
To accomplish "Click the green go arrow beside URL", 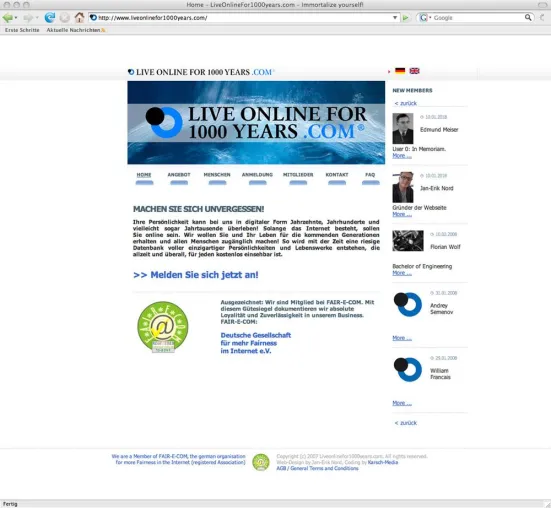I will point(406,18).
